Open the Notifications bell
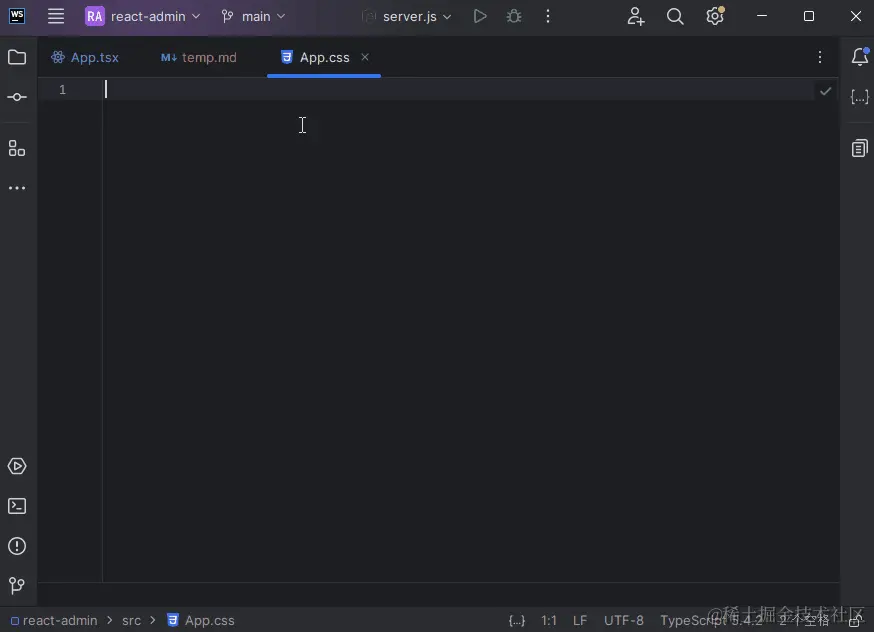The width and height of the screenshot is (874, 632). point(860,56)
